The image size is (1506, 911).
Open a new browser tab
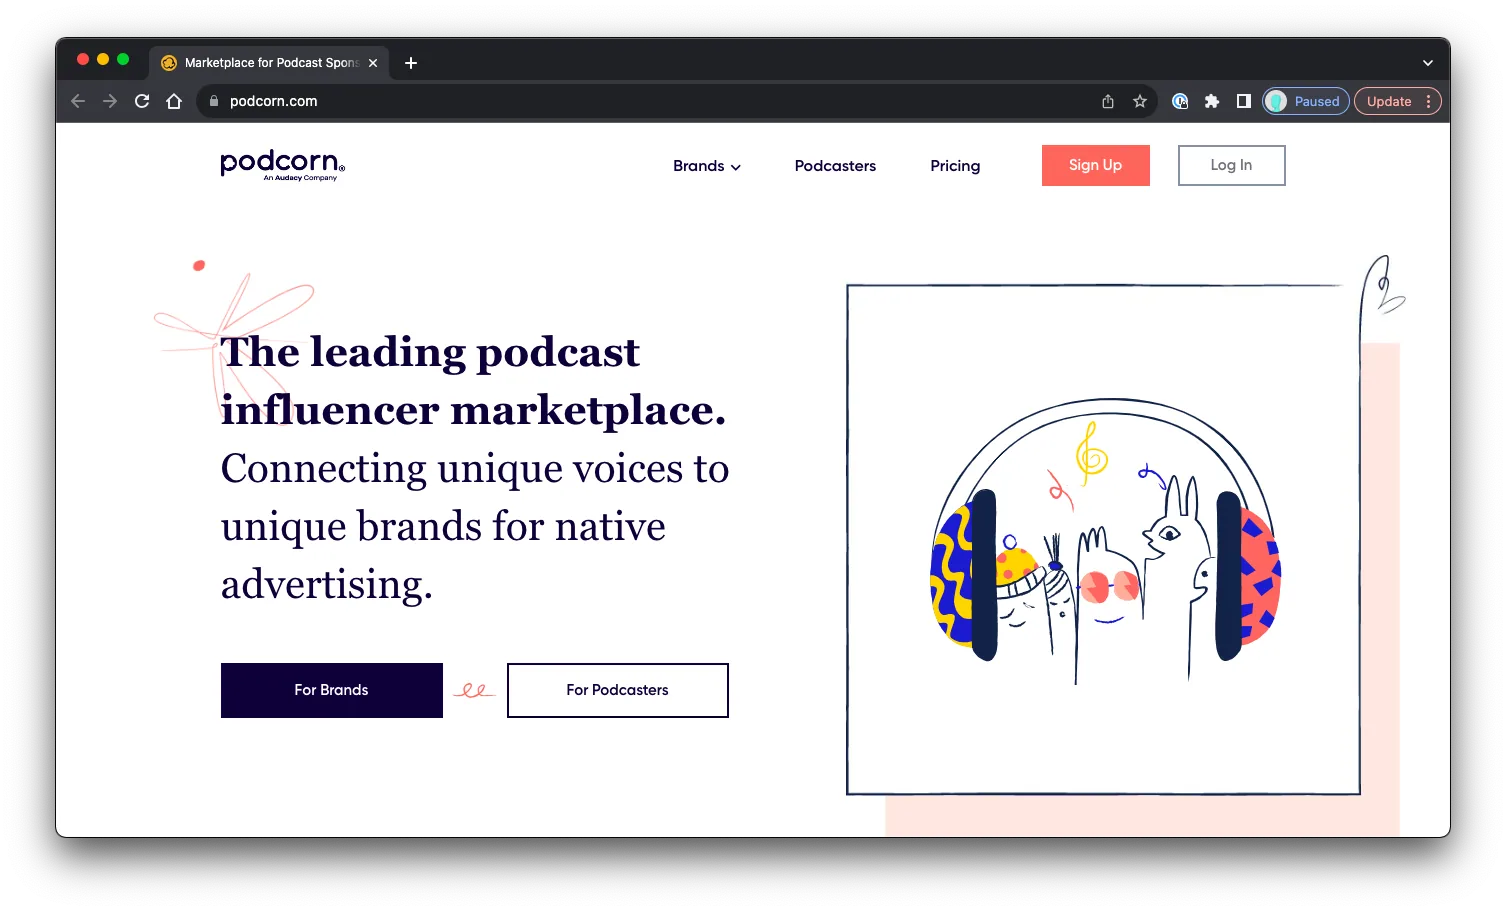pos(411,63)
